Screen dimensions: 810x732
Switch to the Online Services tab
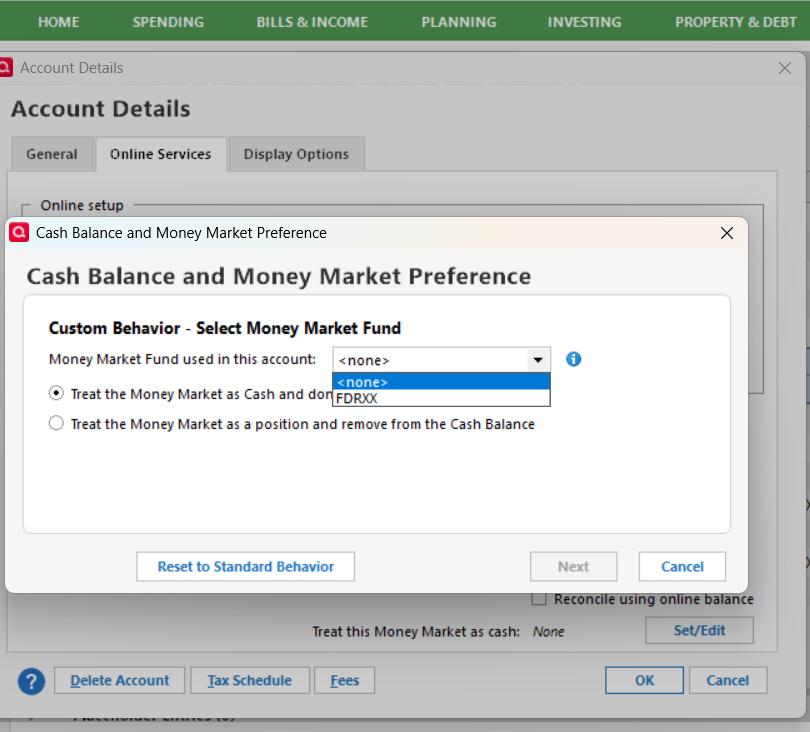pos(161,154)
